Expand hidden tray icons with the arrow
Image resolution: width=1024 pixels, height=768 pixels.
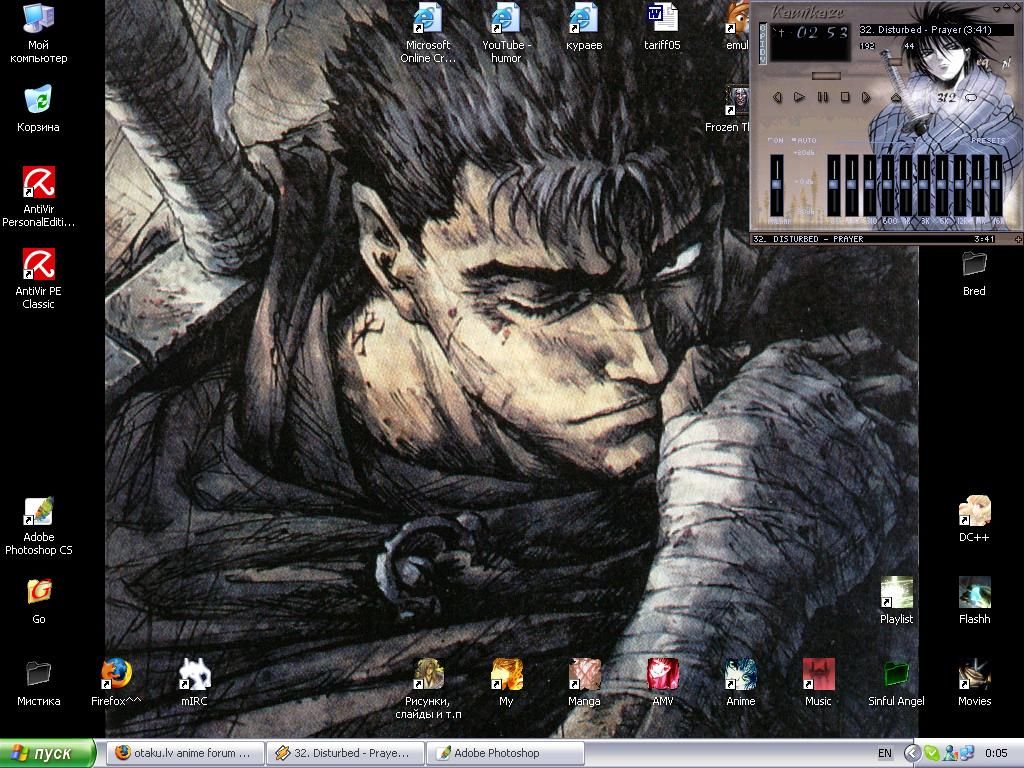912,753
